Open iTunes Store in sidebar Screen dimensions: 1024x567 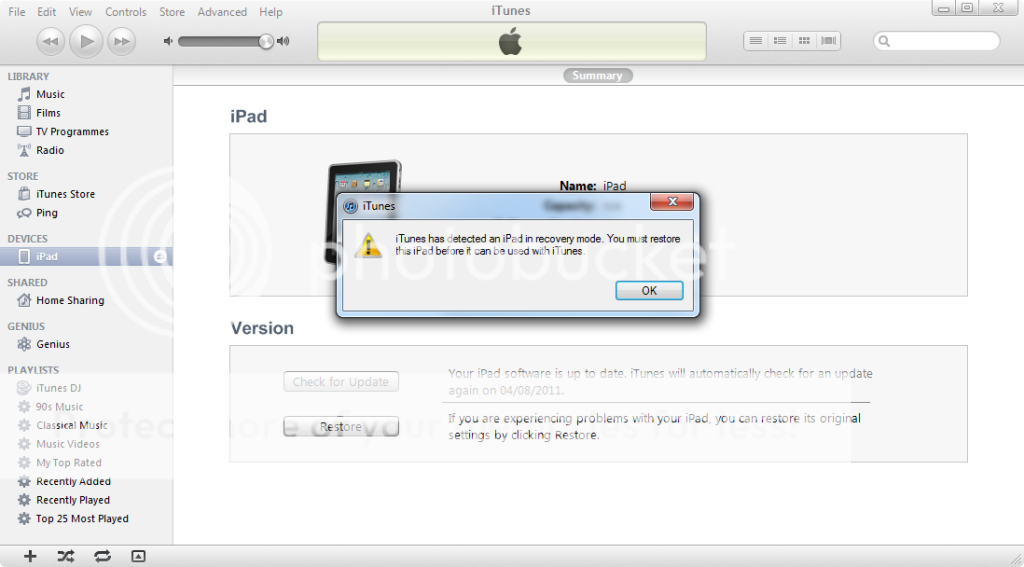pos(65,194)
